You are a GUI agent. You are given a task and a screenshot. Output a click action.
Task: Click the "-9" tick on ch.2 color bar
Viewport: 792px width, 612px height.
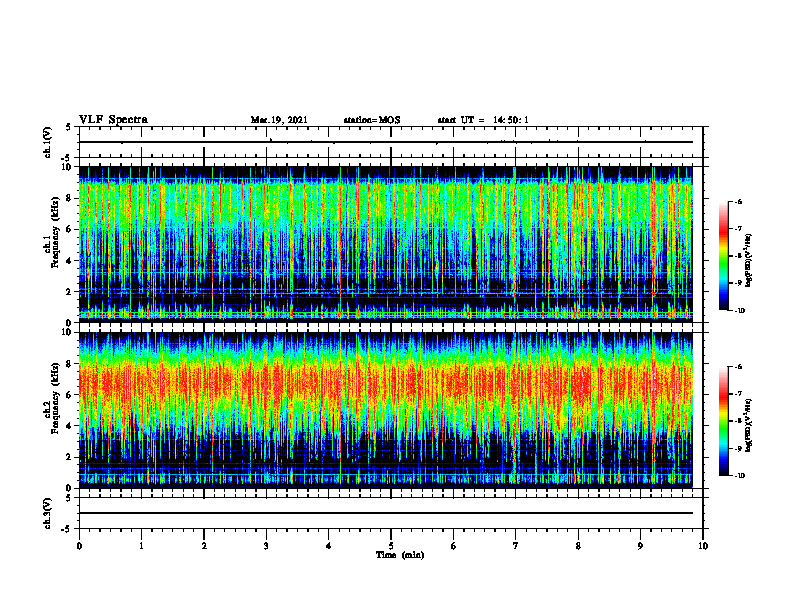tap(738, 448)
